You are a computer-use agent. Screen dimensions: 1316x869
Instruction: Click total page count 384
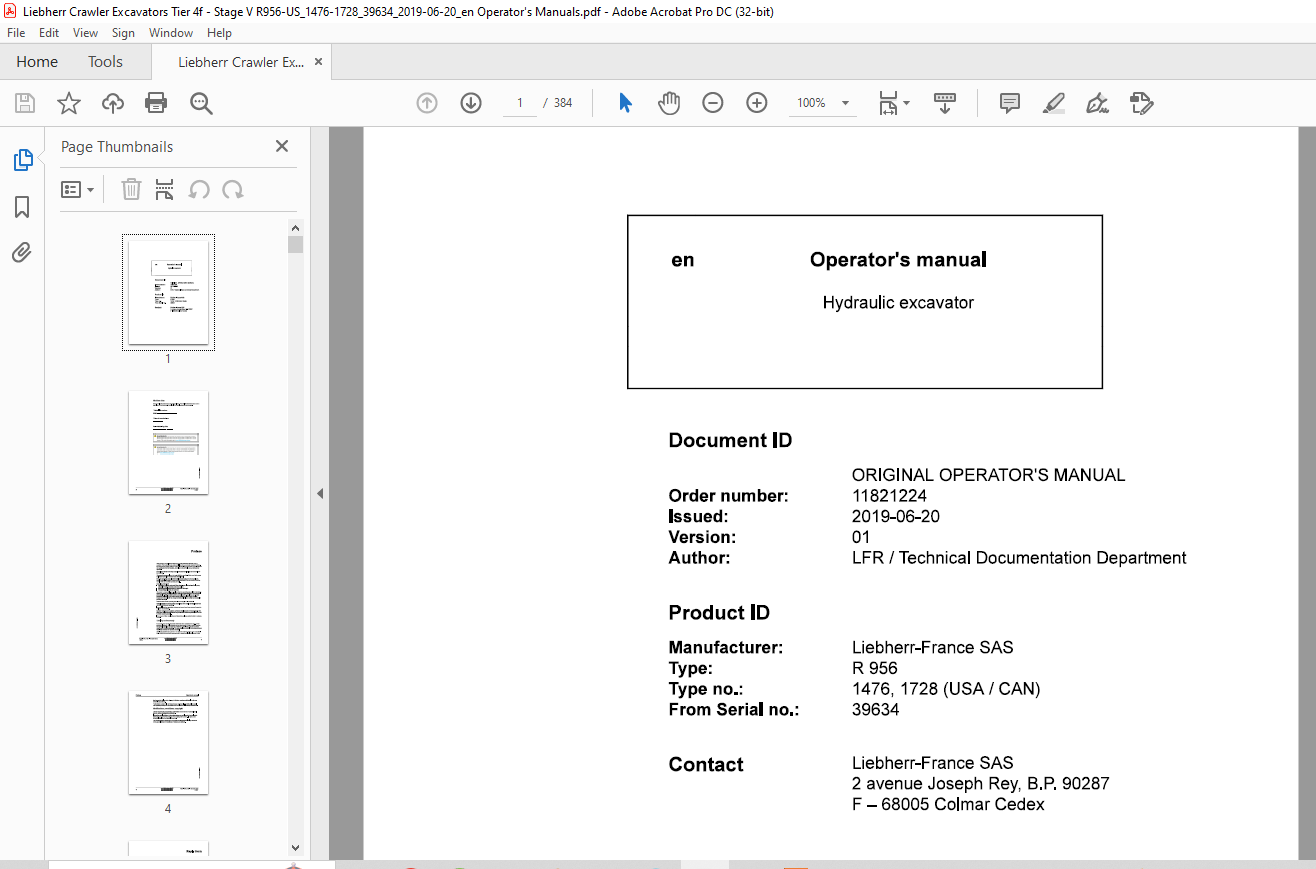click(x=563, y=103)
